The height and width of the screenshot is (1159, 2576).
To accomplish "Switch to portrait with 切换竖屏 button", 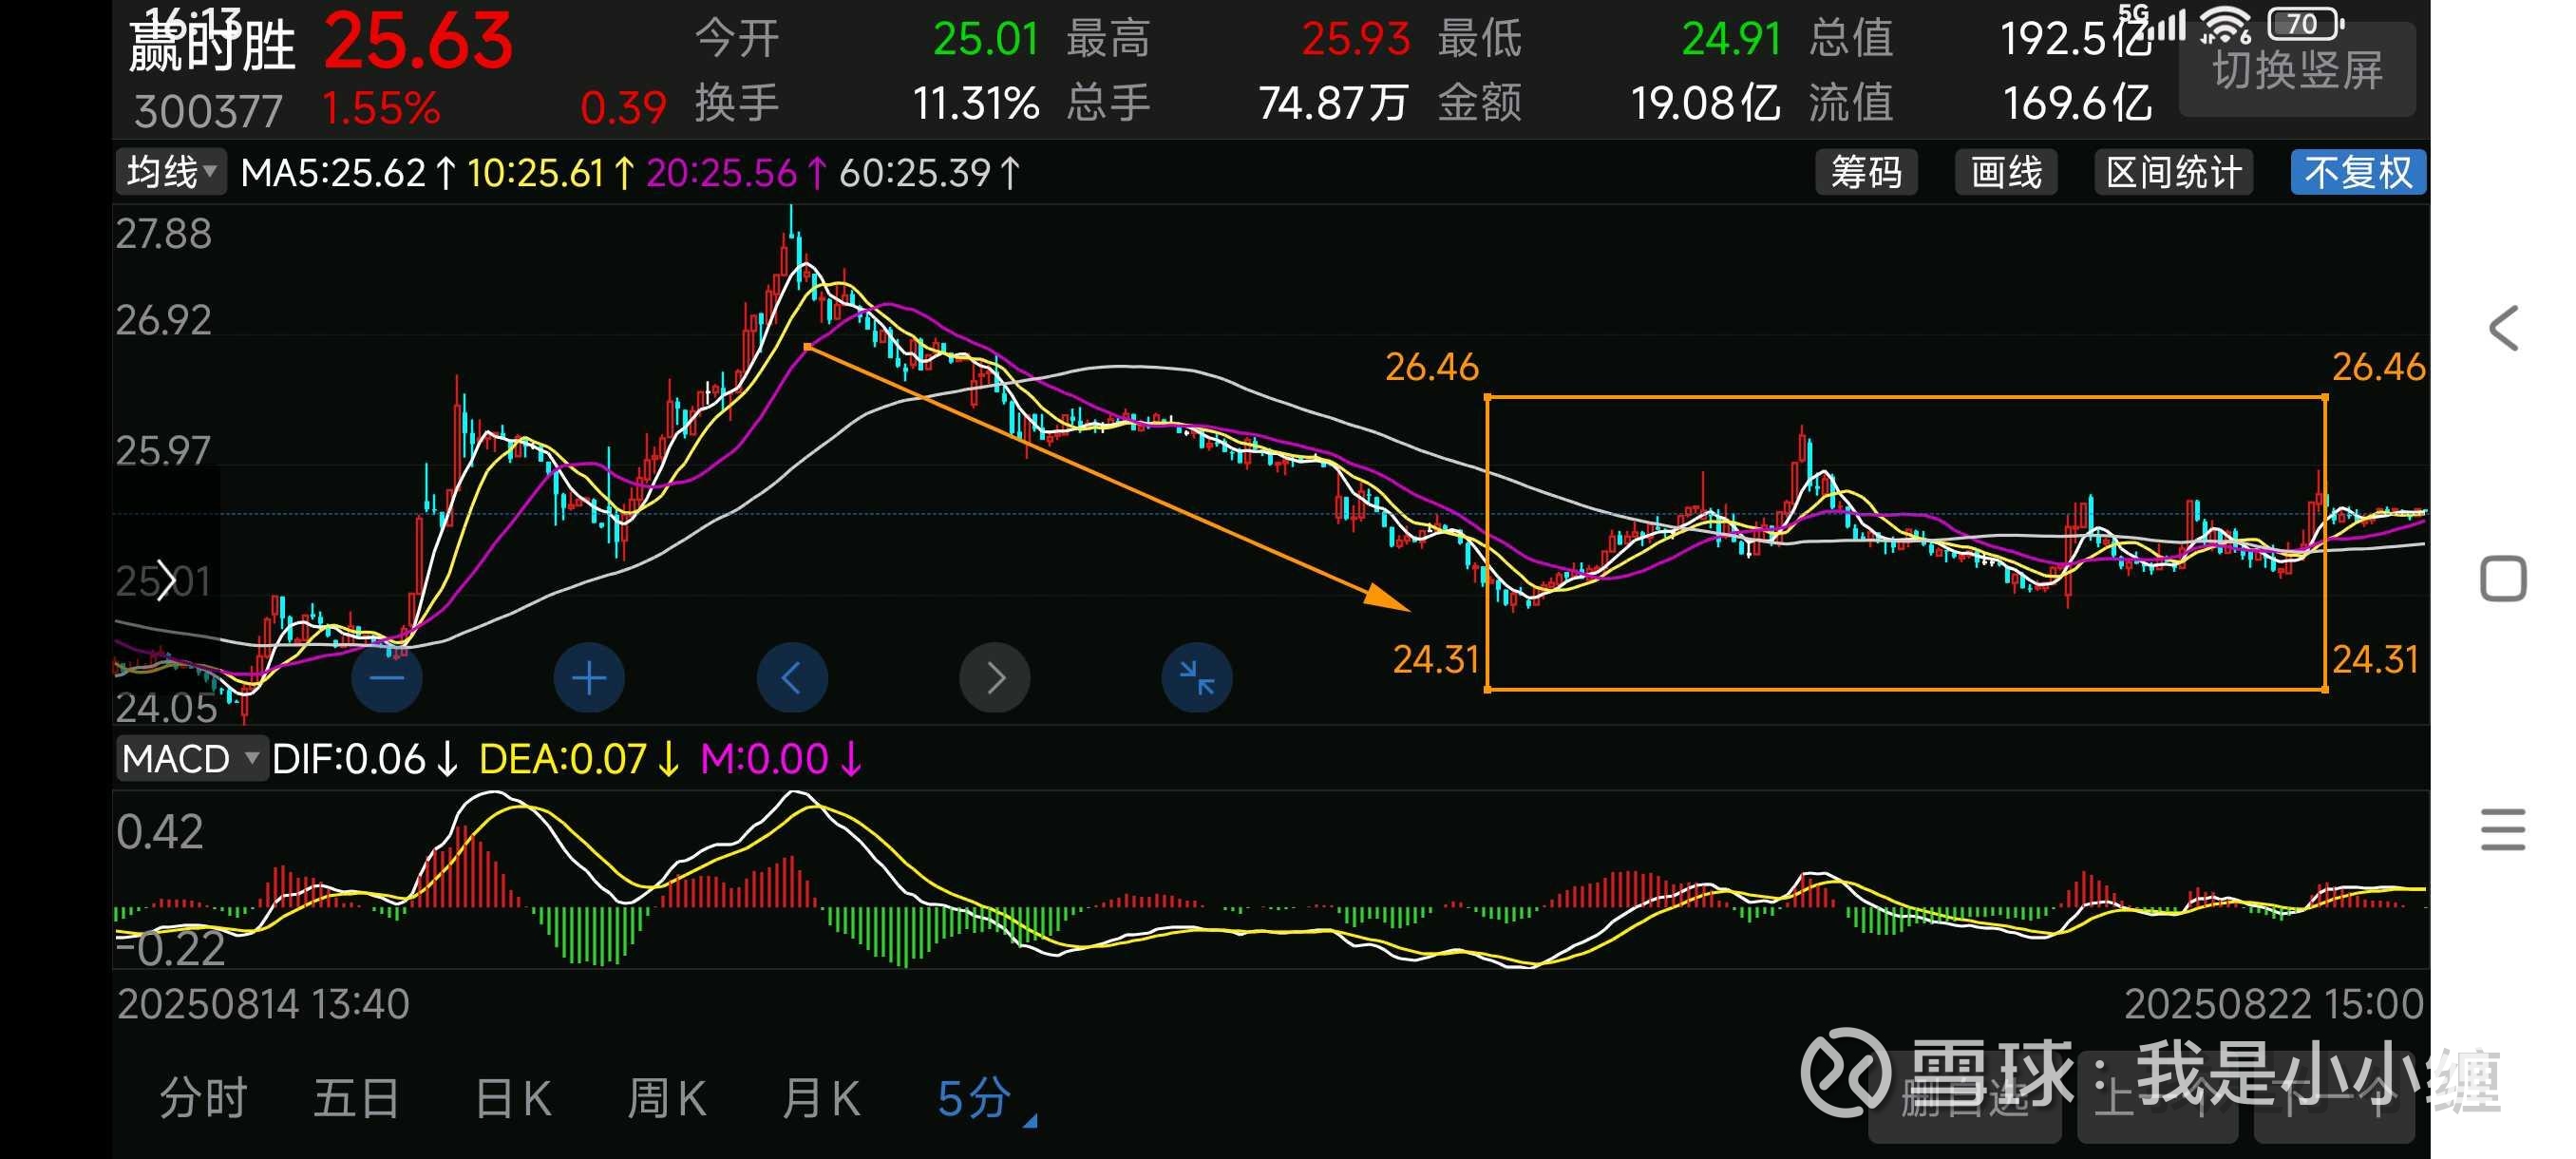I will 2297,70.
